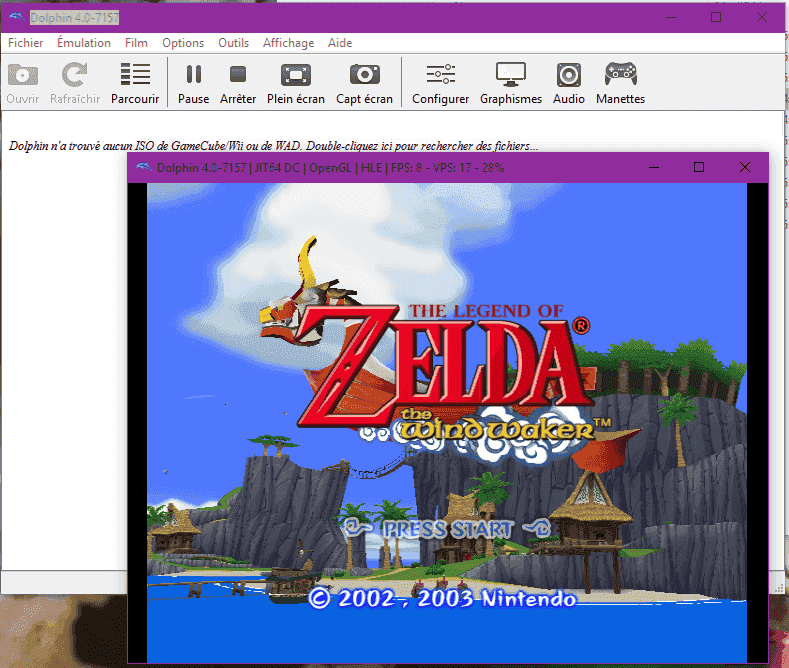Minimize the game render window
This screenshot has height=668, width=789.
coord(654,167)
